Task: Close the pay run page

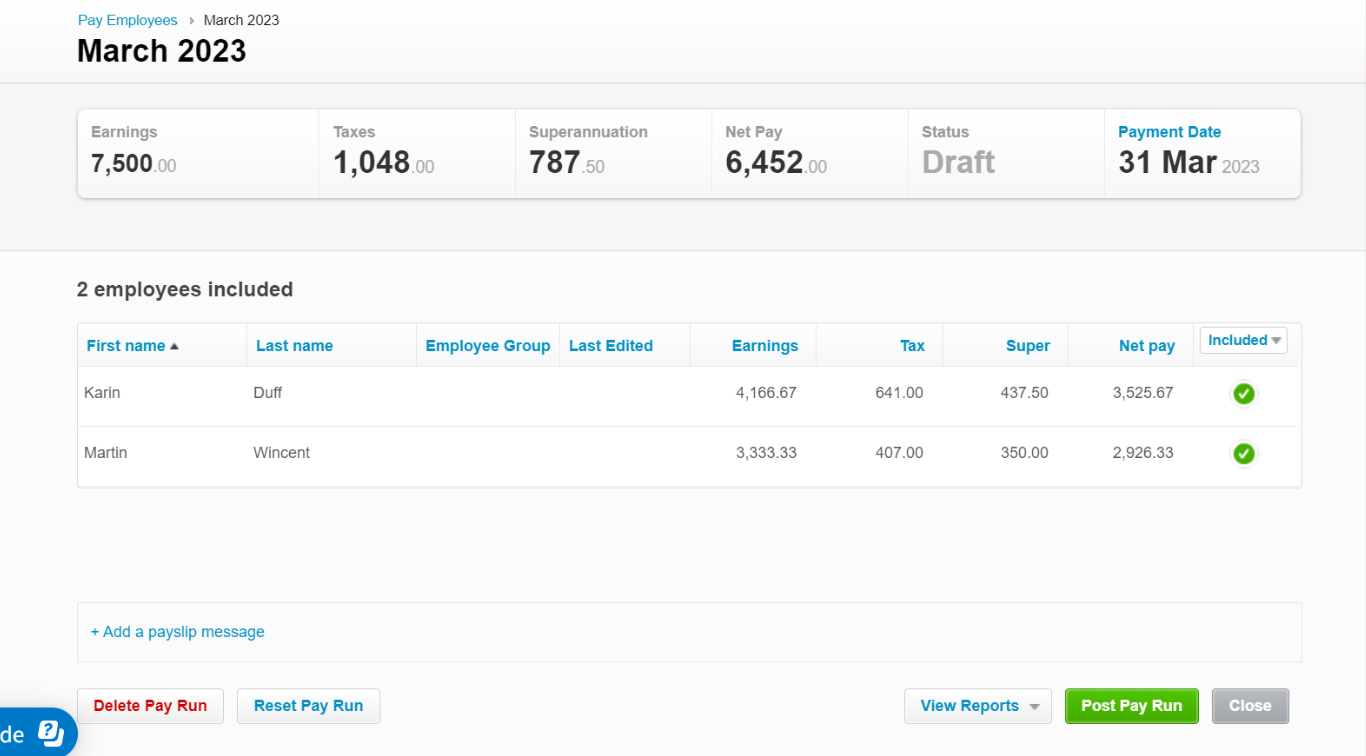Action: click(1250, 706)
